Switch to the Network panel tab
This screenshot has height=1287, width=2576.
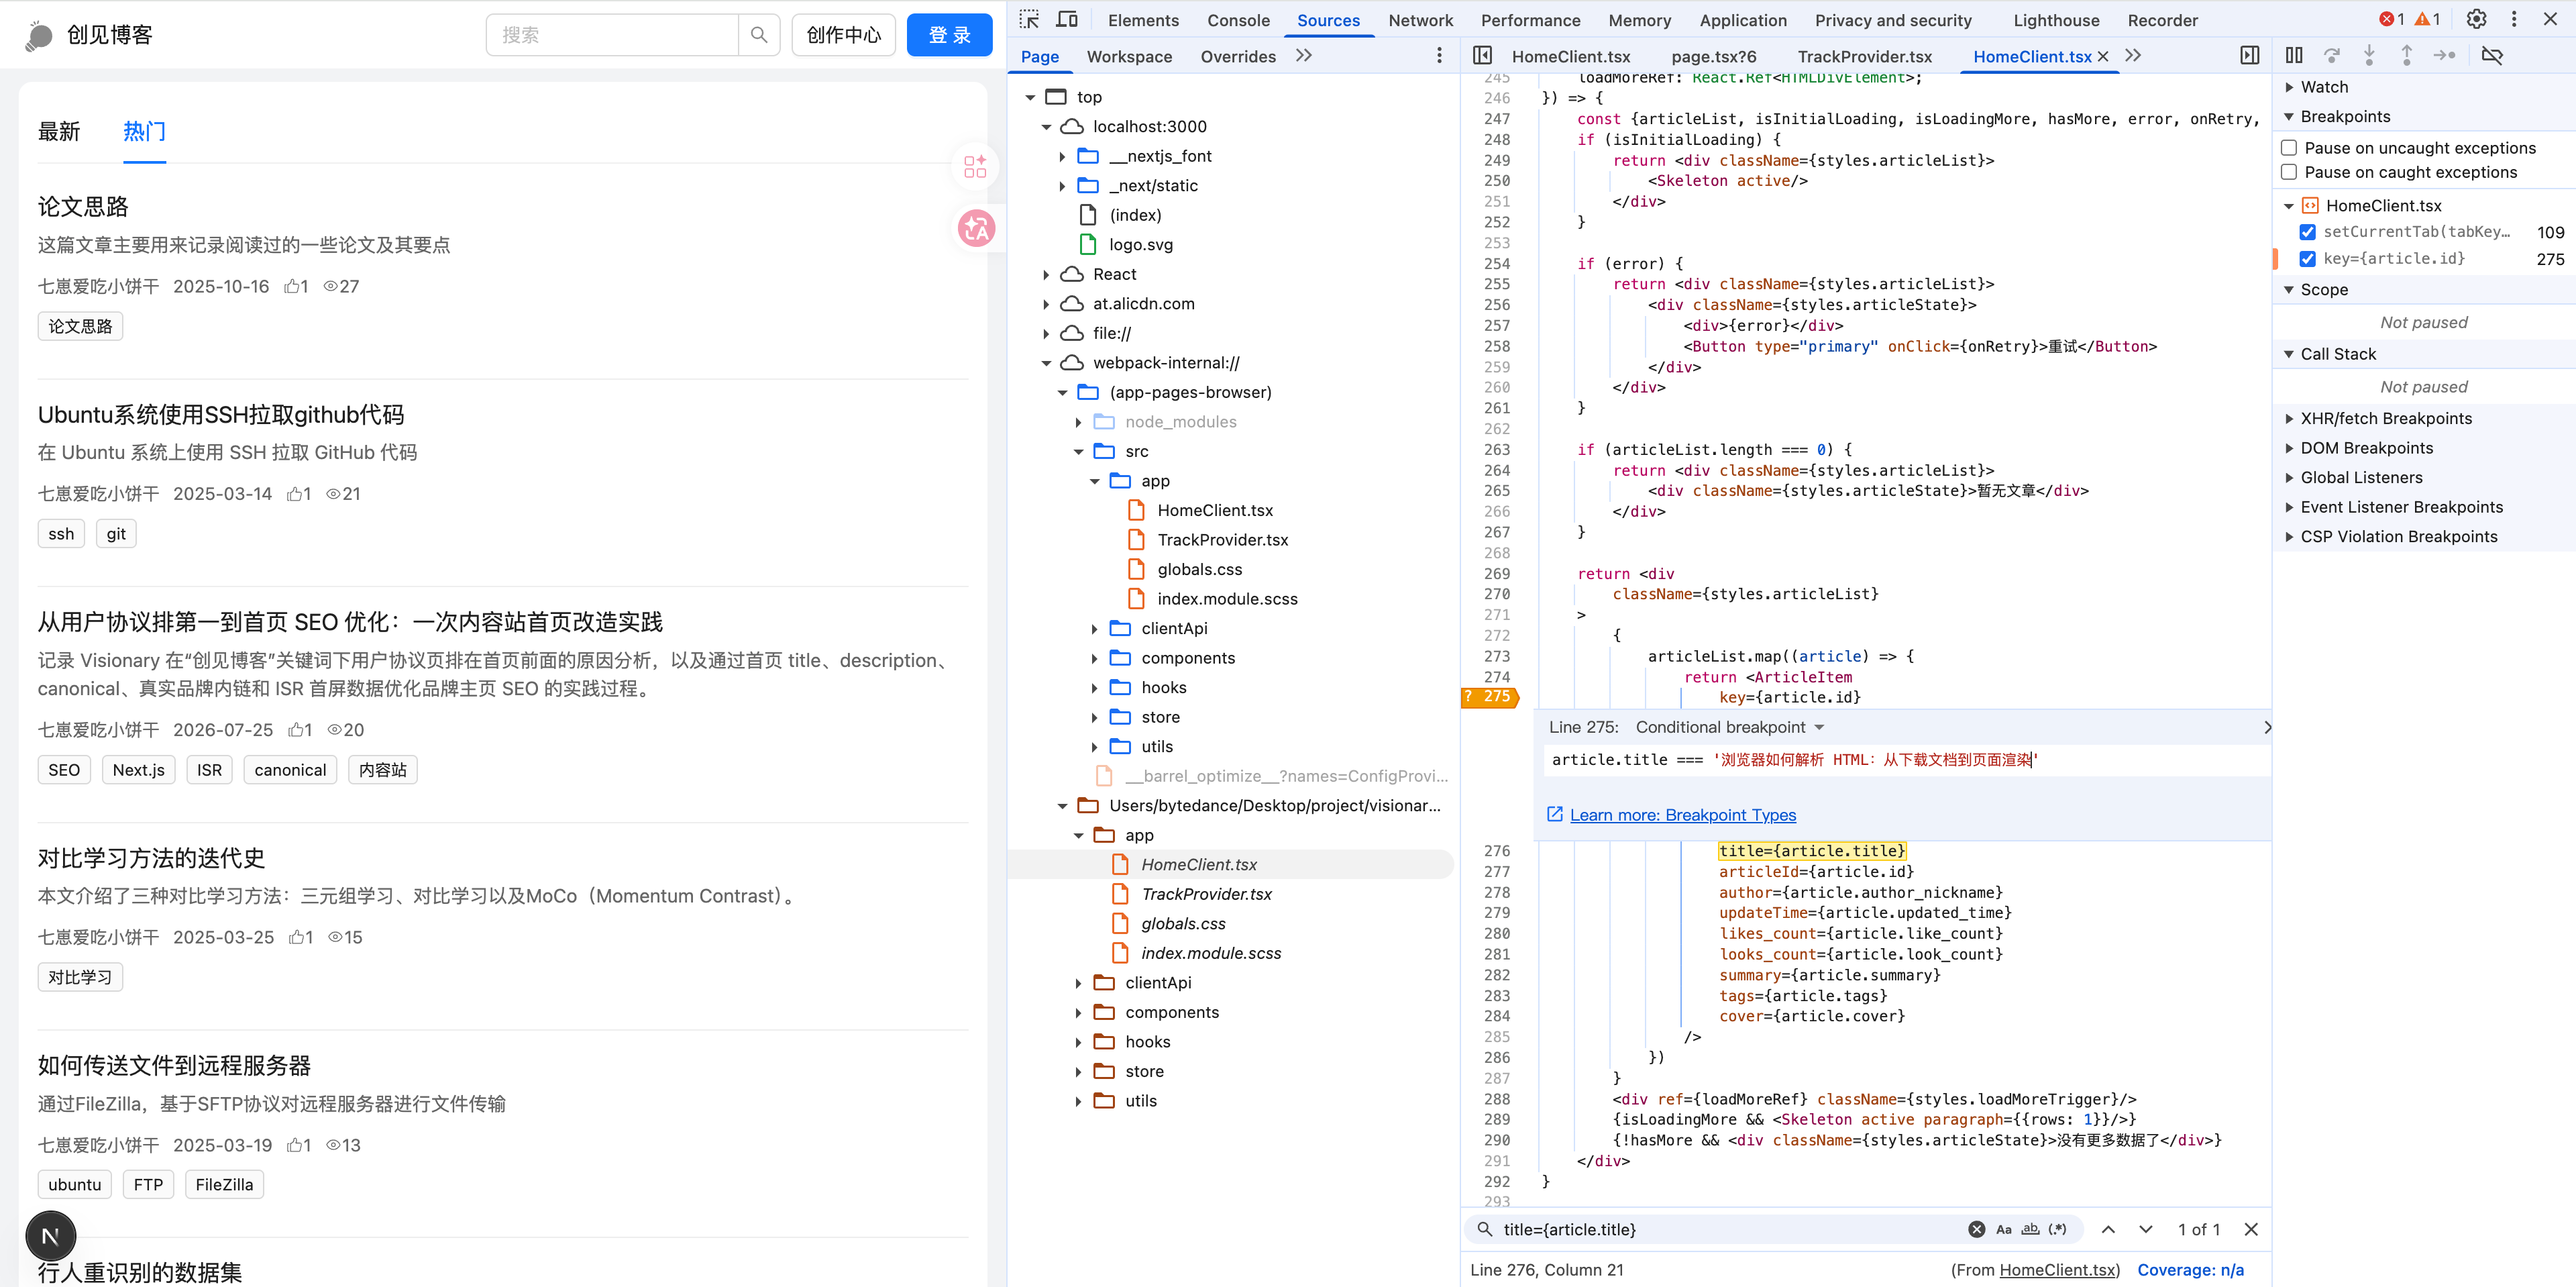[x=1420, y=21]
